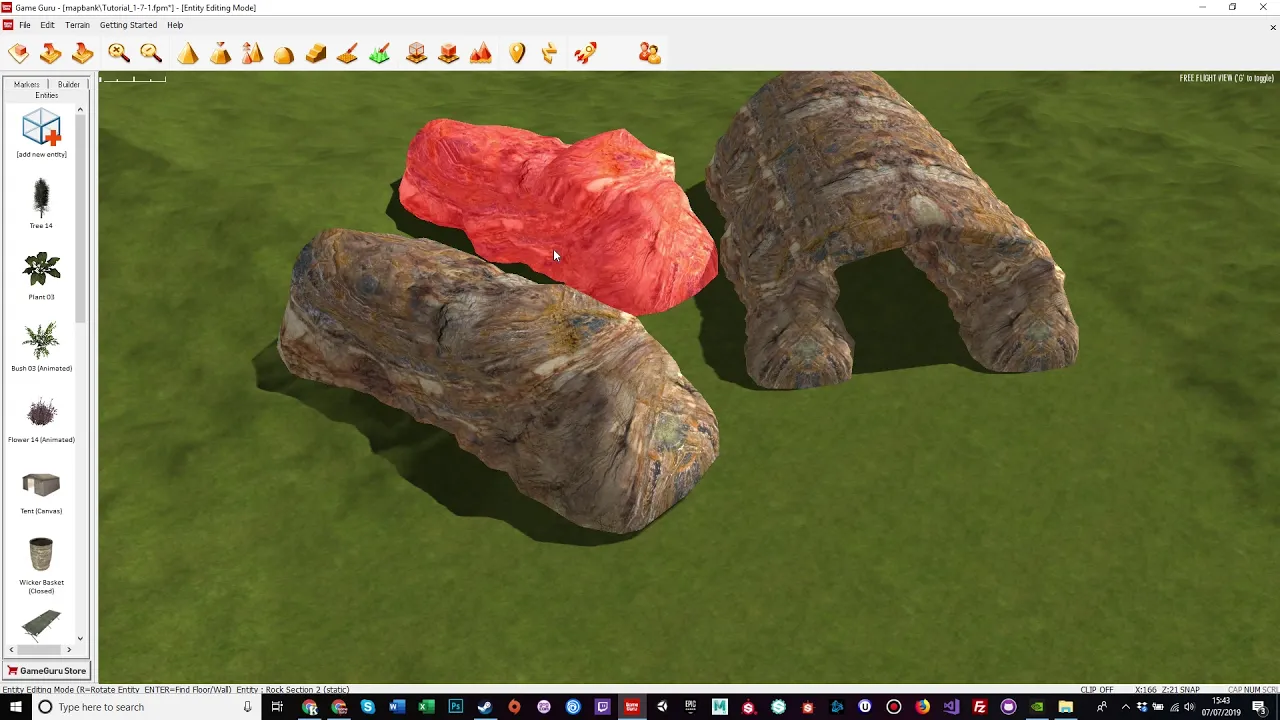Select the Shape terrain pyramid tool
The width and height of the screenshot is (1280, 720).
tap(188, 53)
